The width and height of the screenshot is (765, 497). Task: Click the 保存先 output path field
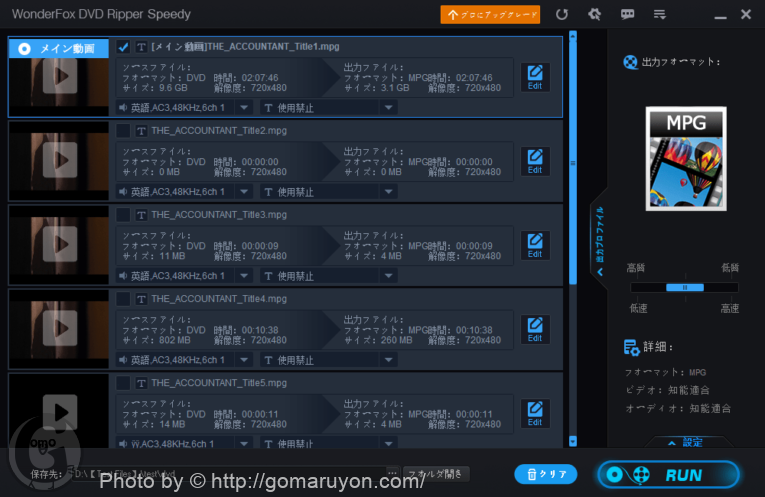(x=228, y=474)
